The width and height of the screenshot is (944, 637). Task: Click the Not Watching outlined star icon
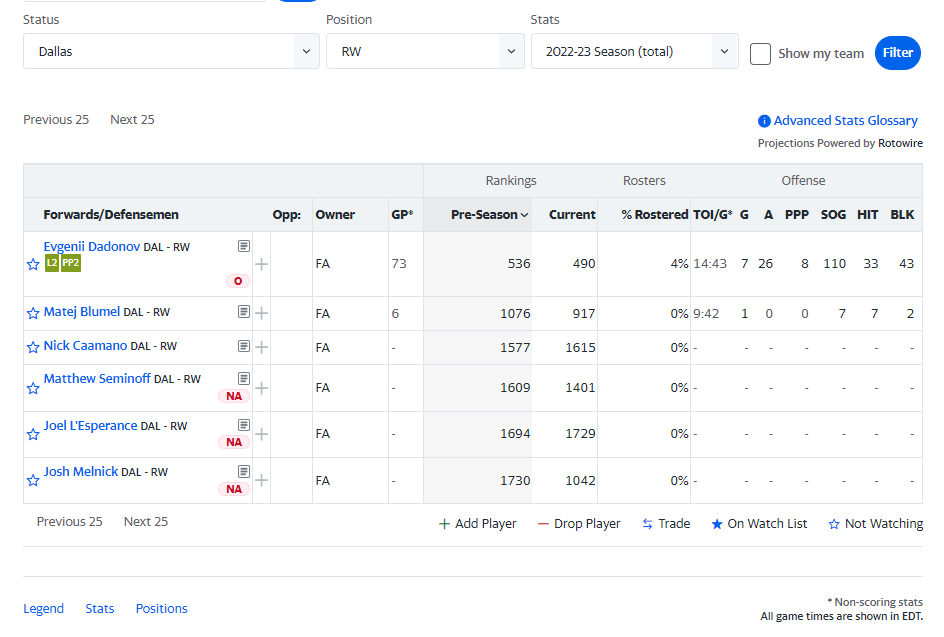coord(834,524)
